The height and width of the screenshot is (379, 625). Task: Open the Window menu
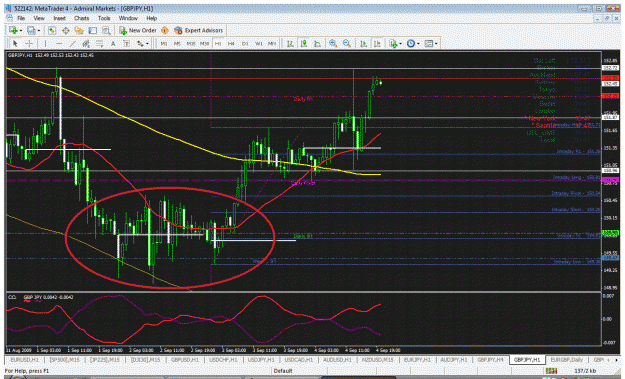(128, 18)
